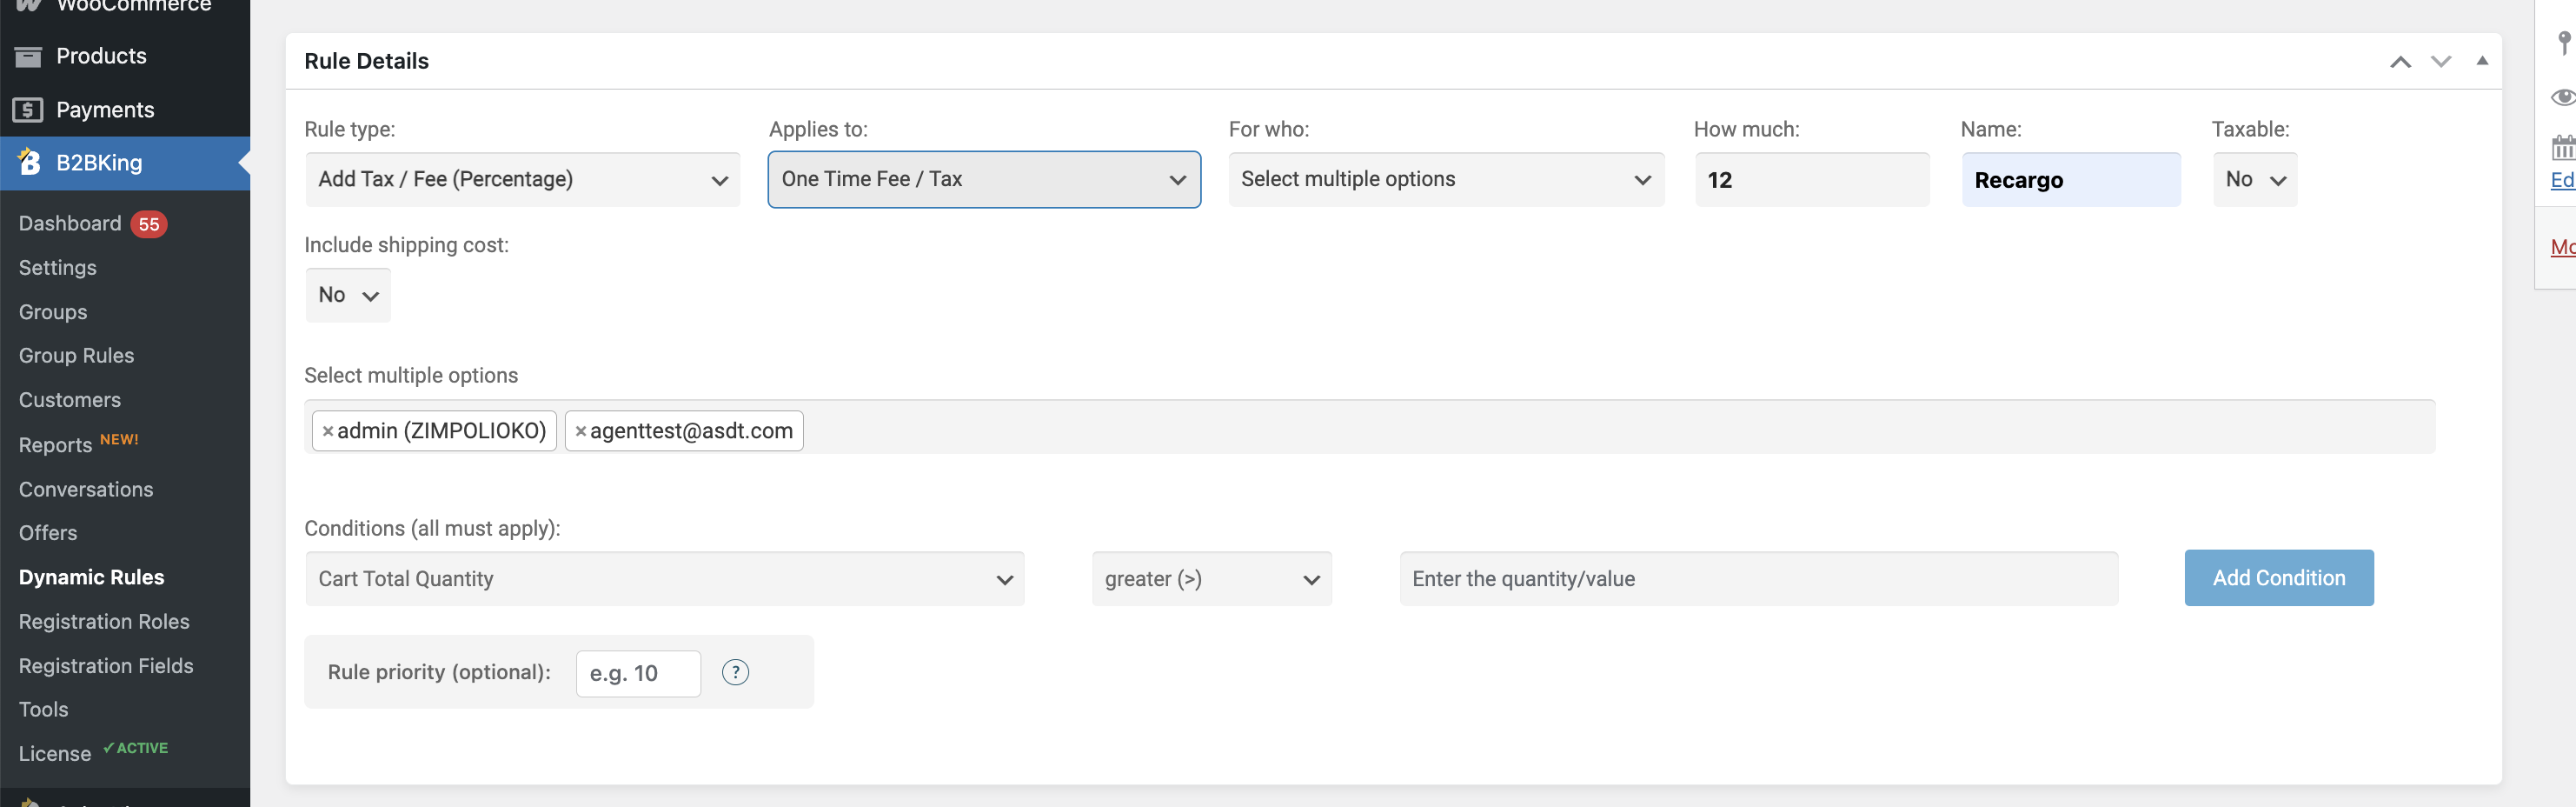Viewport: 2576px width, 807px height.
Task: Move Rule Details panel down
Action: click(2441, 62)
